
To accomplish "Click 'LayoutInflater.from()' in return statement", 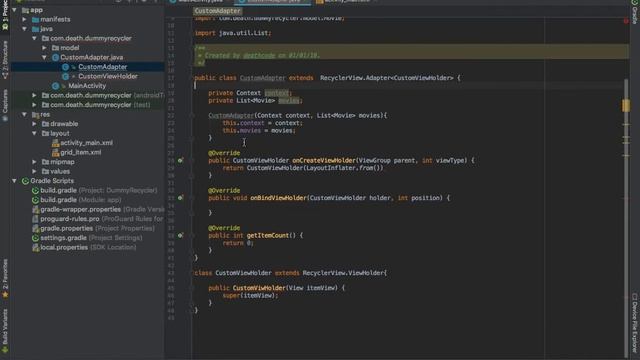I will (x=344, y=168).
